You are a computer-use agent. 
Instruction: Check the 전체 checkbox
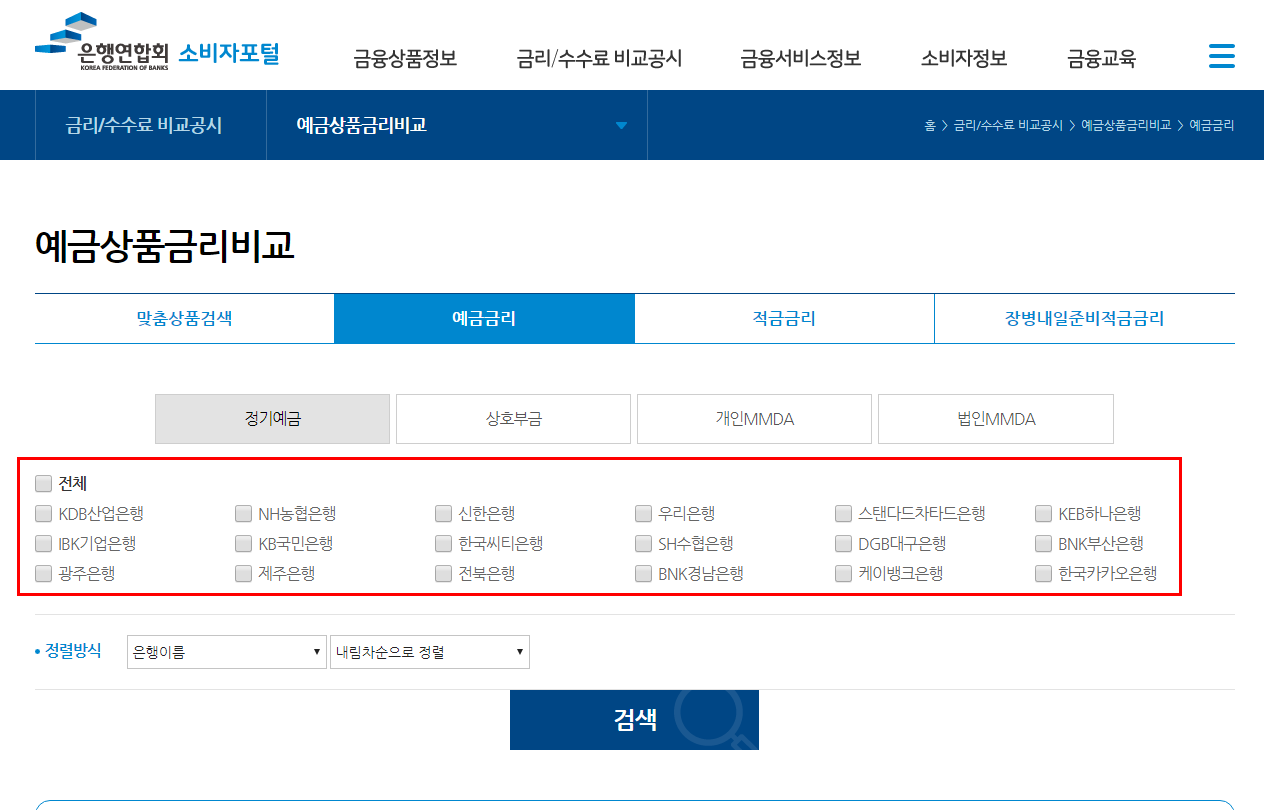pyautogui.click(x=43, y=484)
